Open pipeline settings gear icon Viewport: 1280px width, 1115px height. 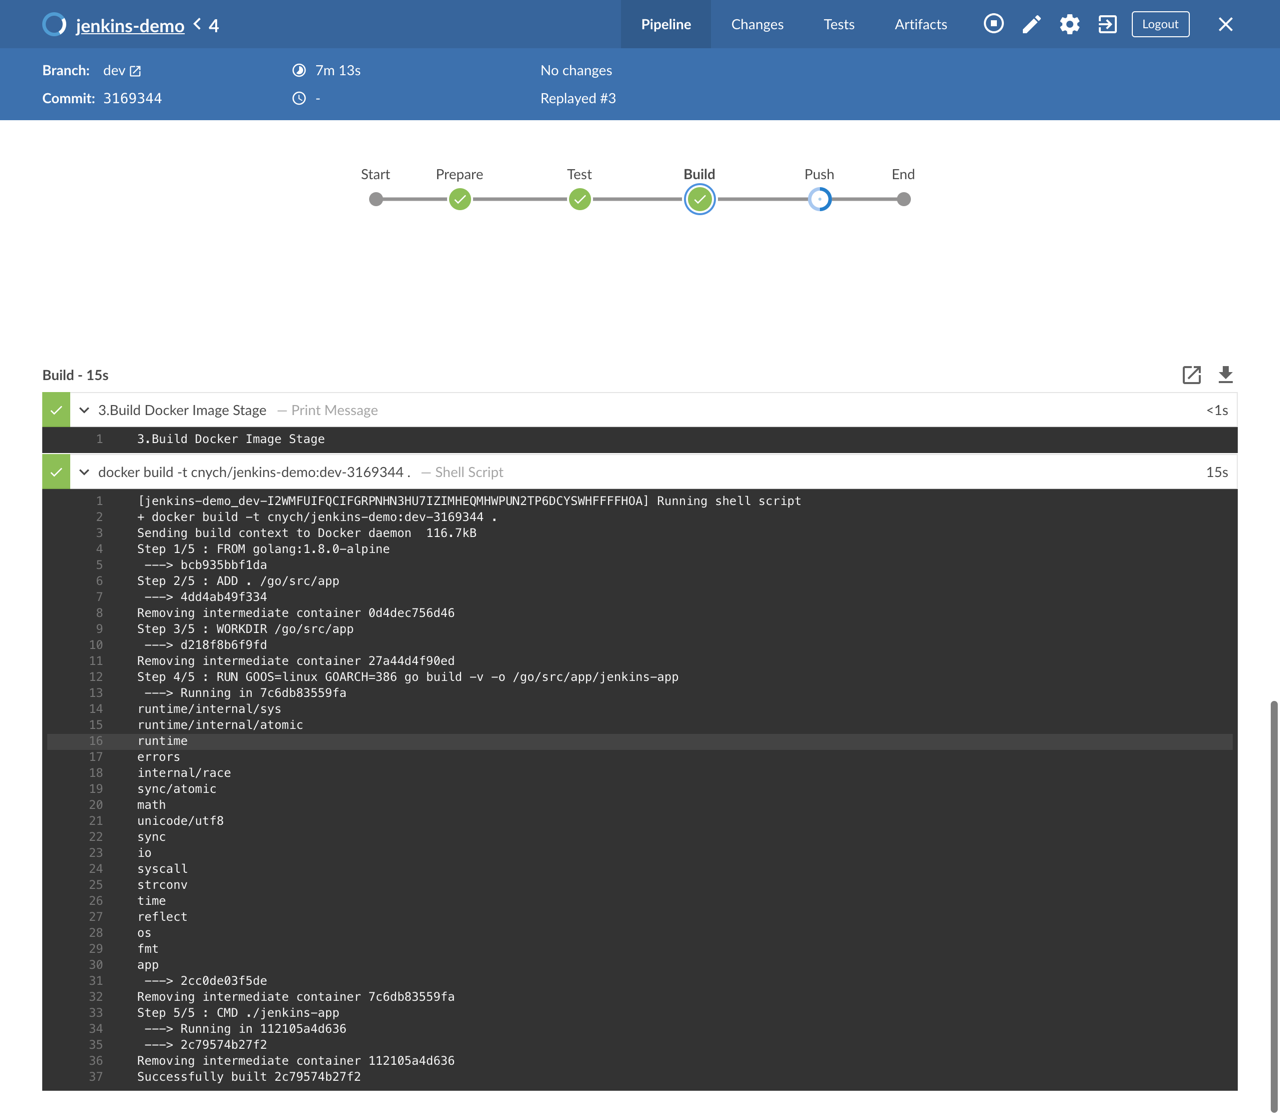point(1069,24)
